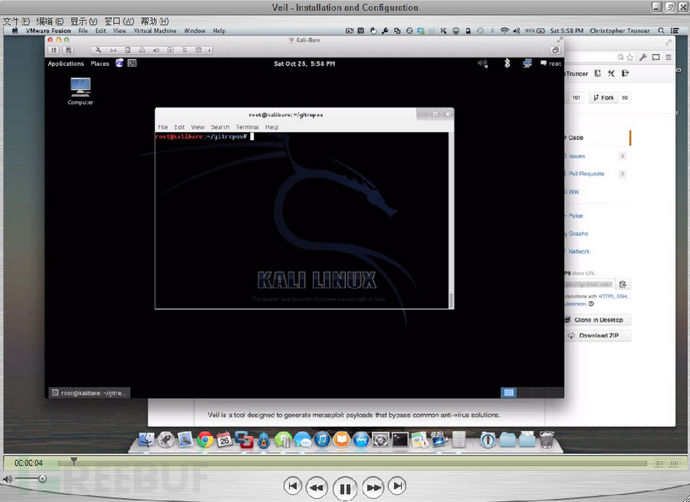Screen dimensions: 690x502
Task: Open the Kali Places menu
Action: click(x=100, y=64)
